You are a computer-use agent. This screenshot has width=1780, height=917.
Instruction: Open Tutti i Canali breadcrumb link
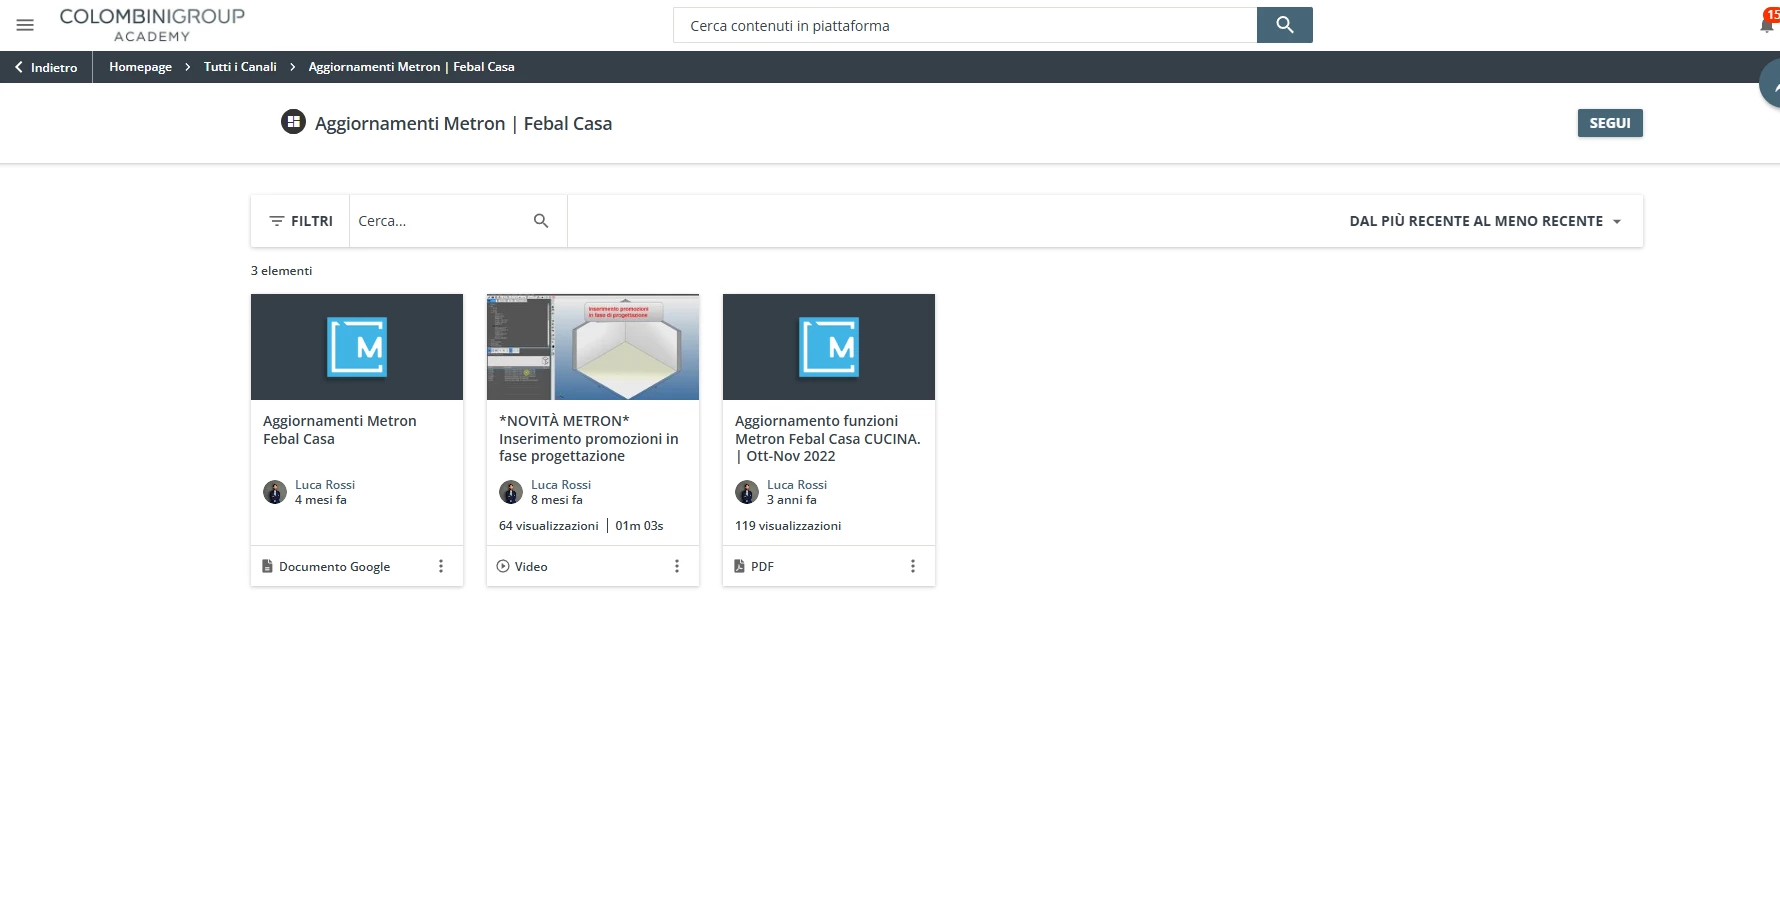240,67
